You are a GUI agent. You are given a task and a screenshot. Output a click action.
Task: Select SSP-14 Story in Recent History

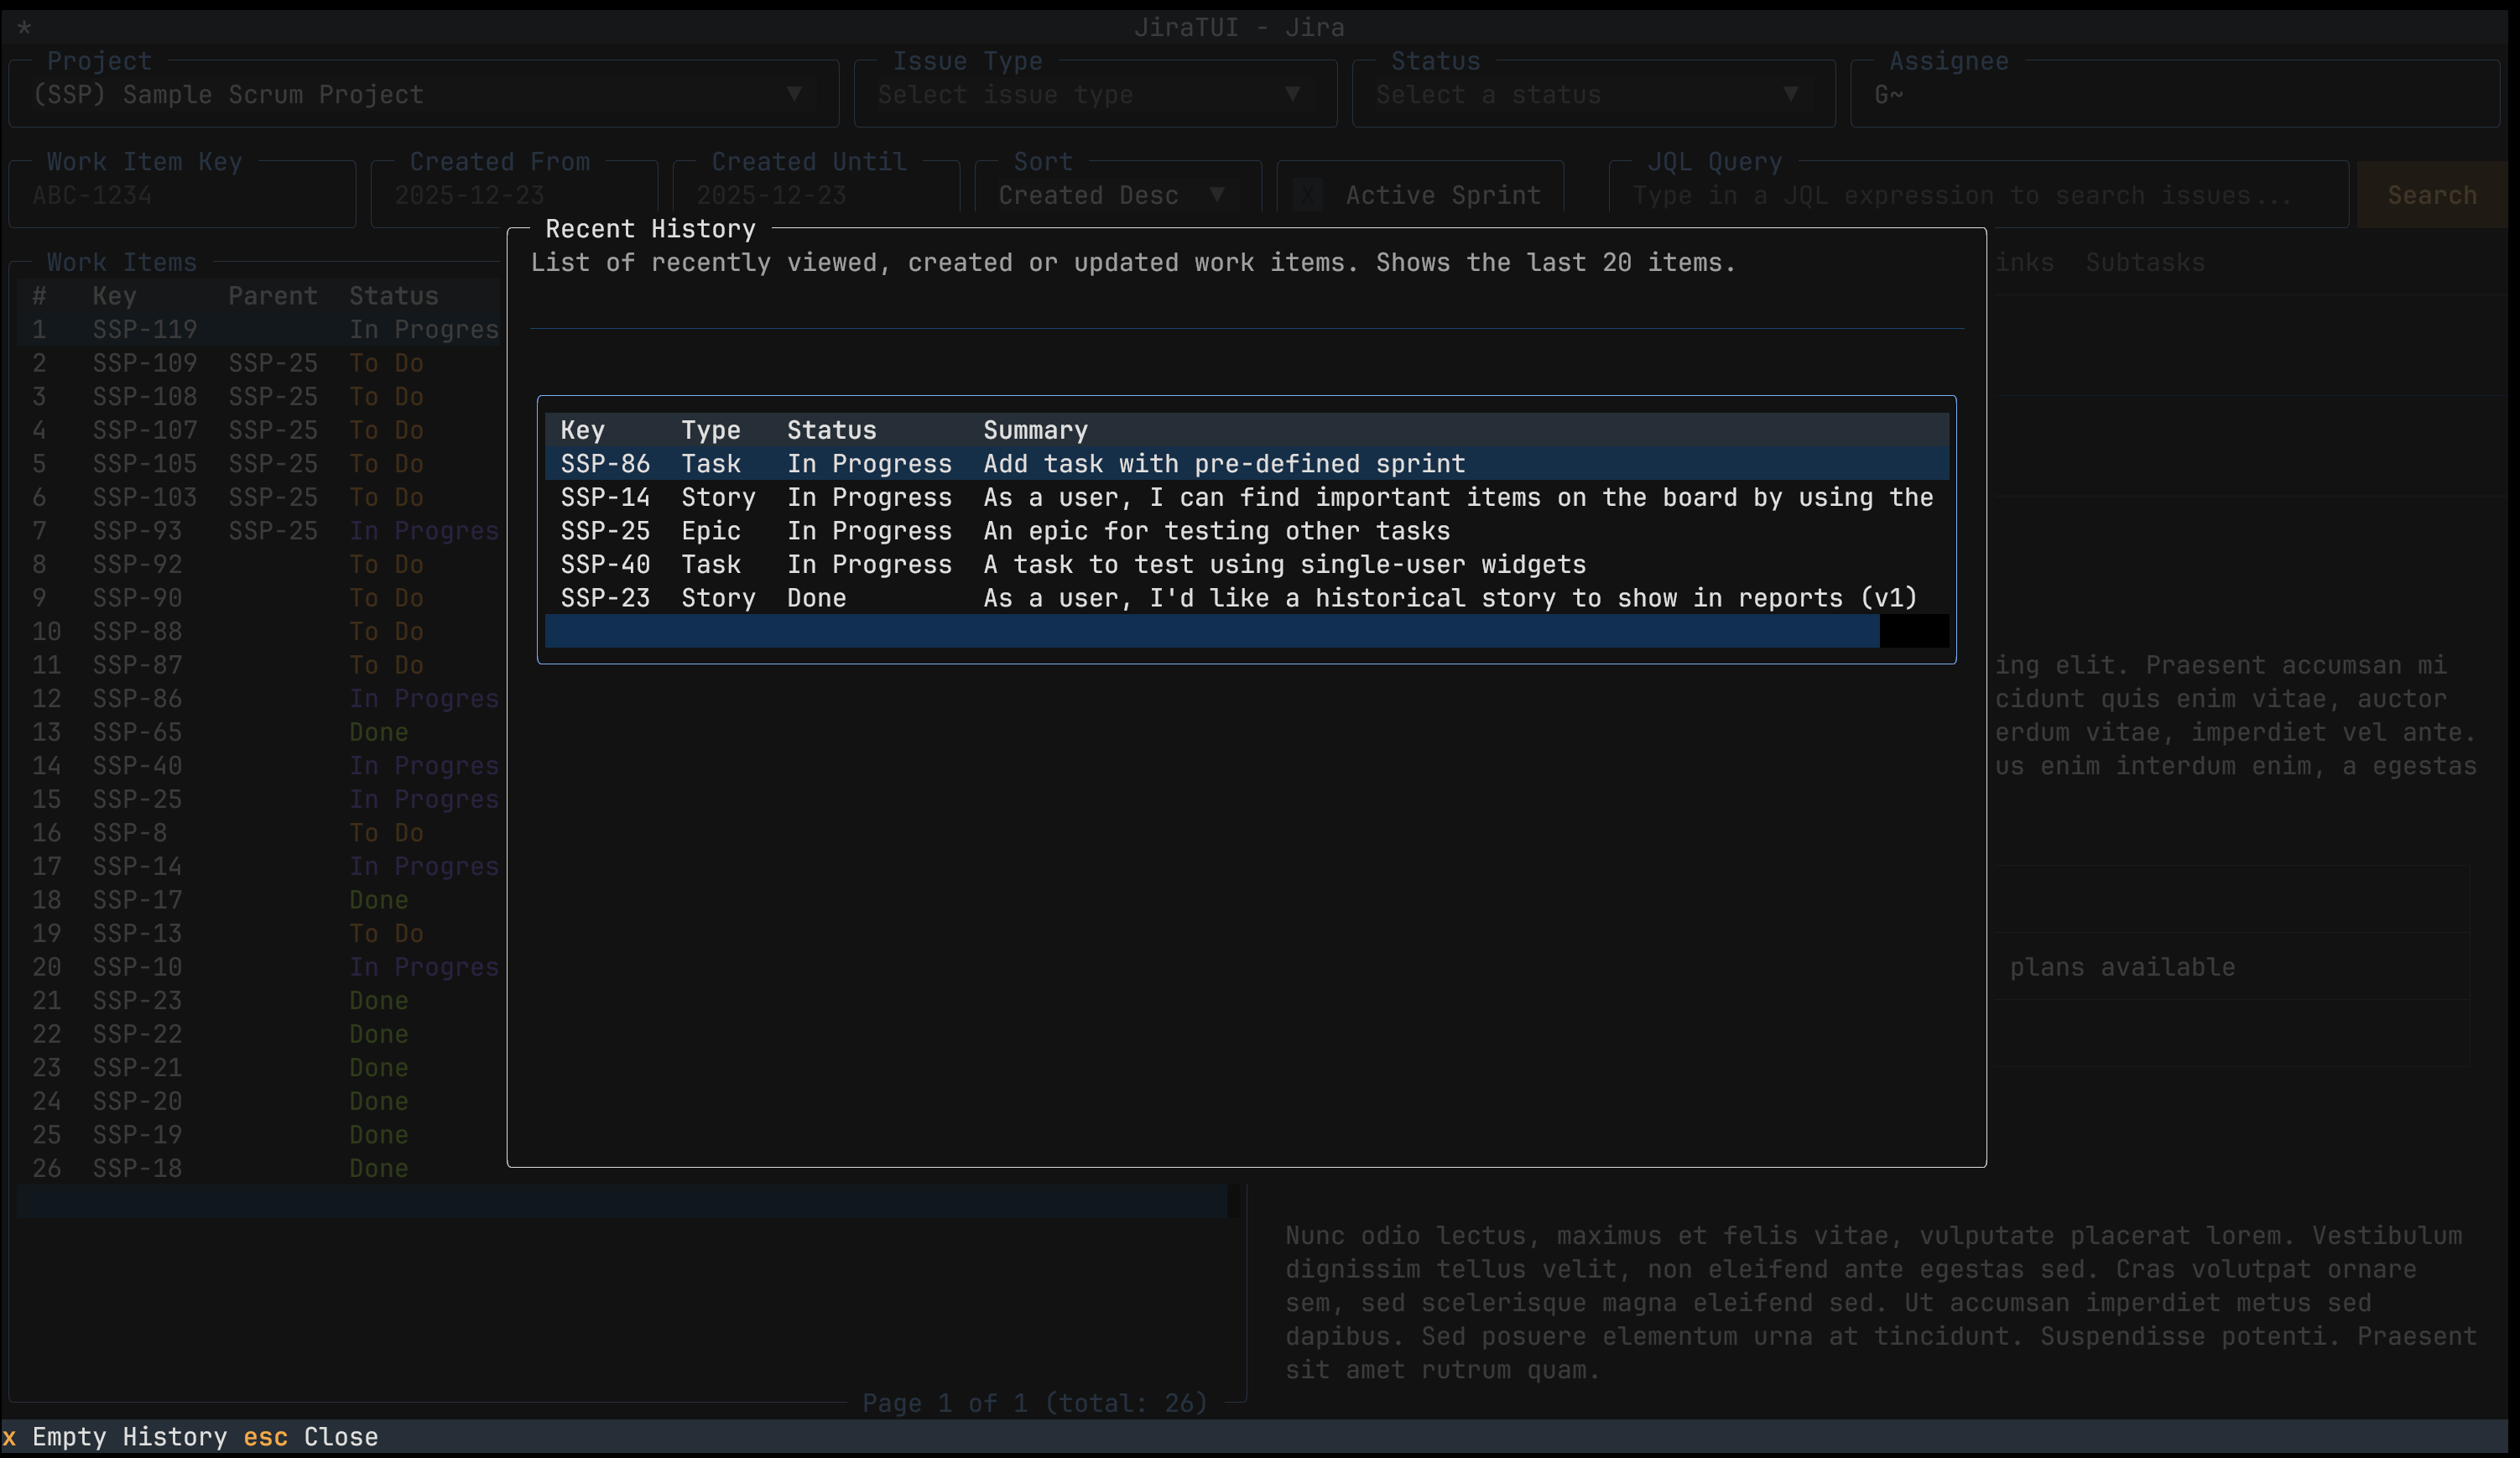tap(1246, 497)
